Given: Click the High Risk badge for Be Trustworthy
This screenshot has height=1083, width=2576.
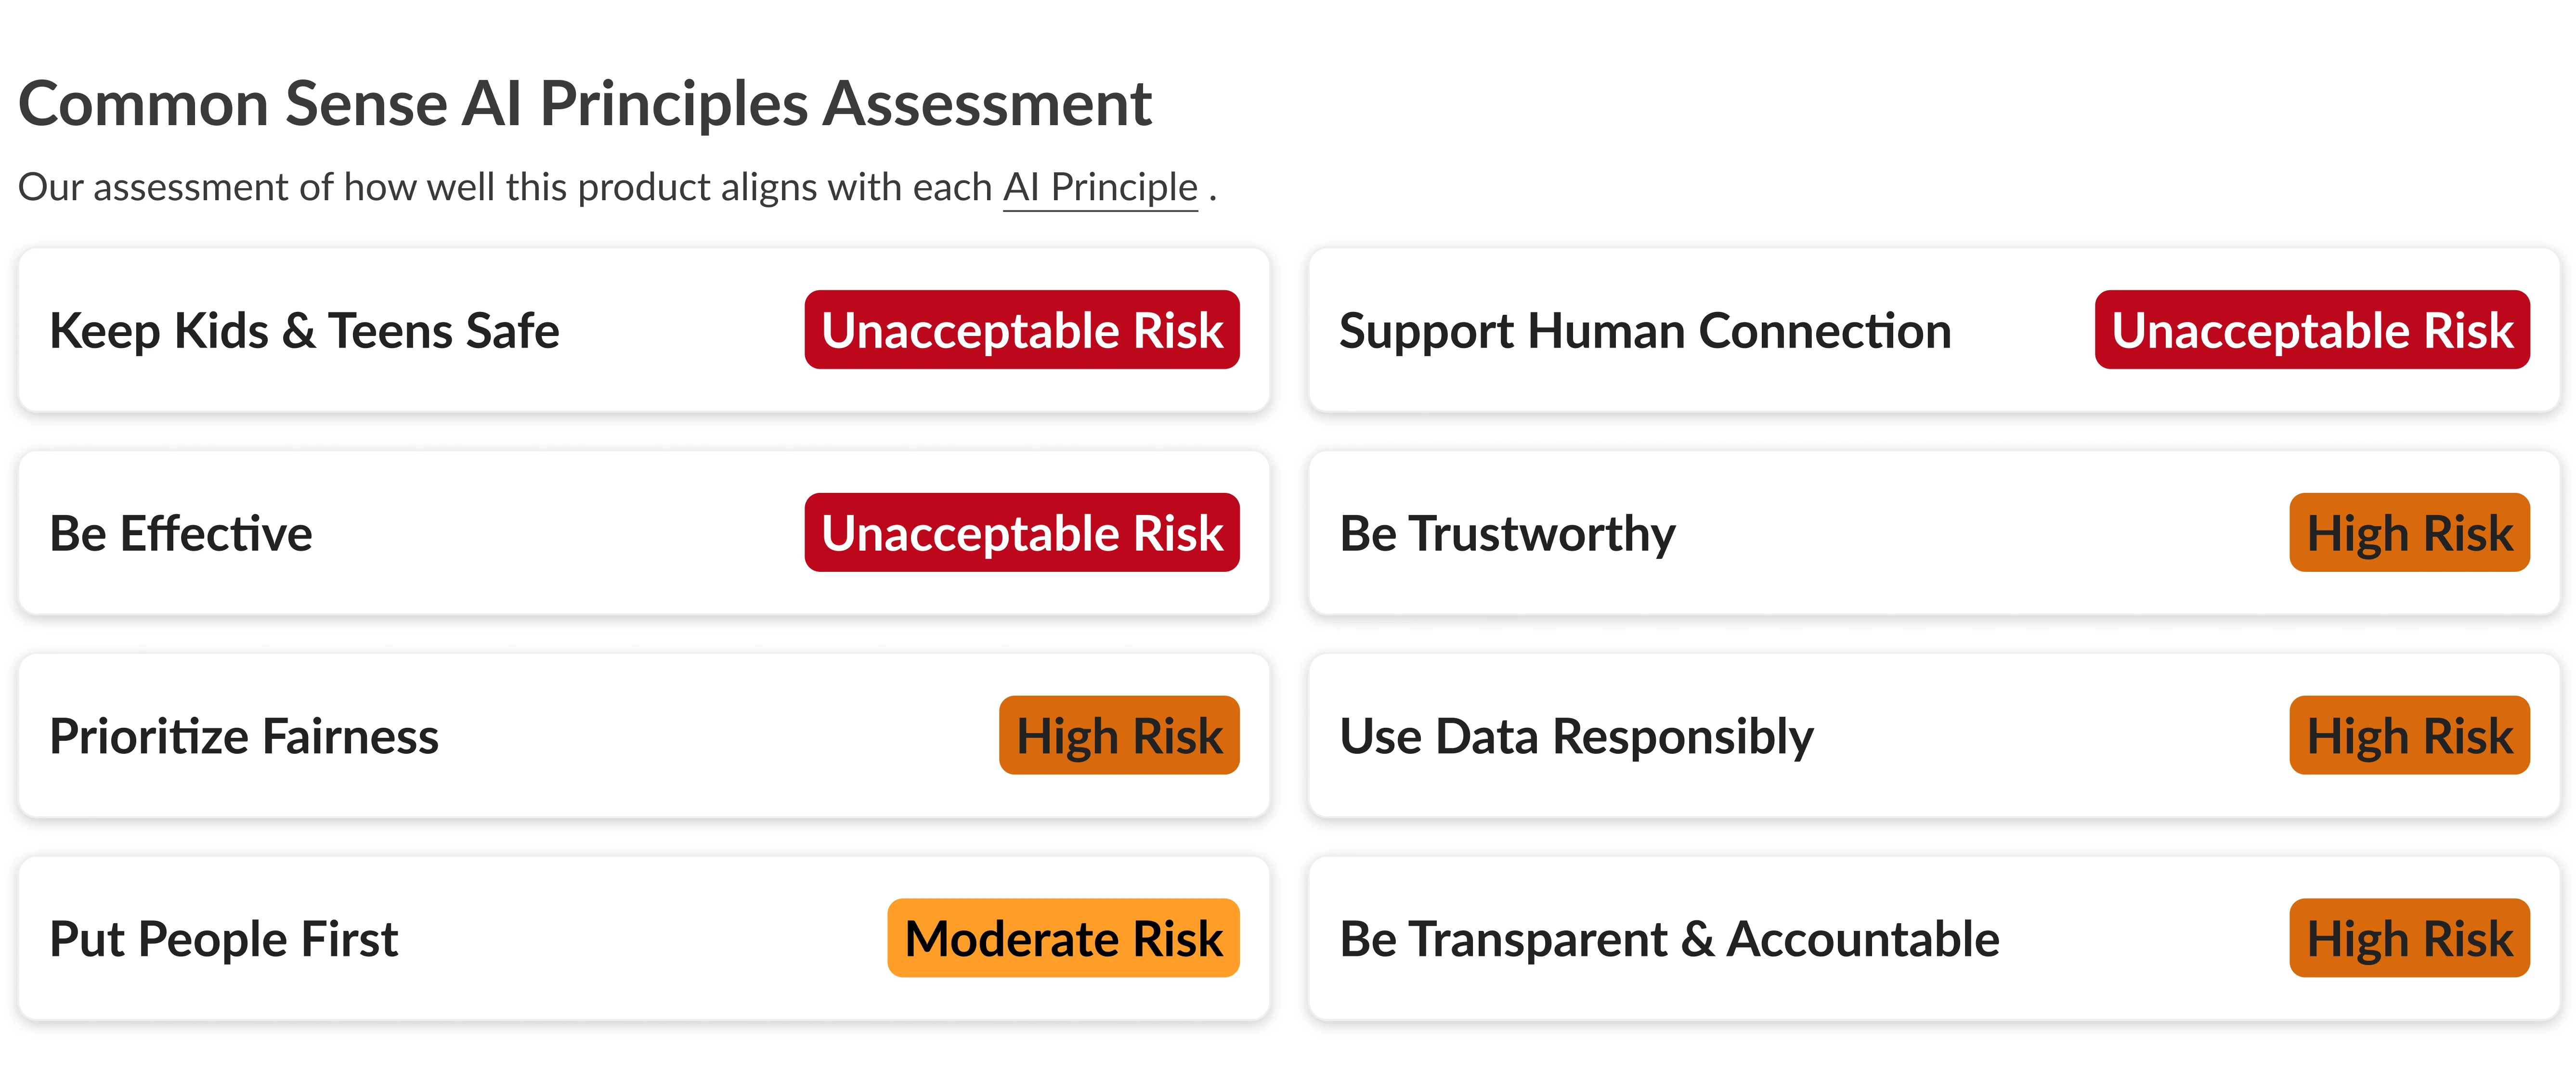Looking at the screenshot, I should [x=2410, y=533].
